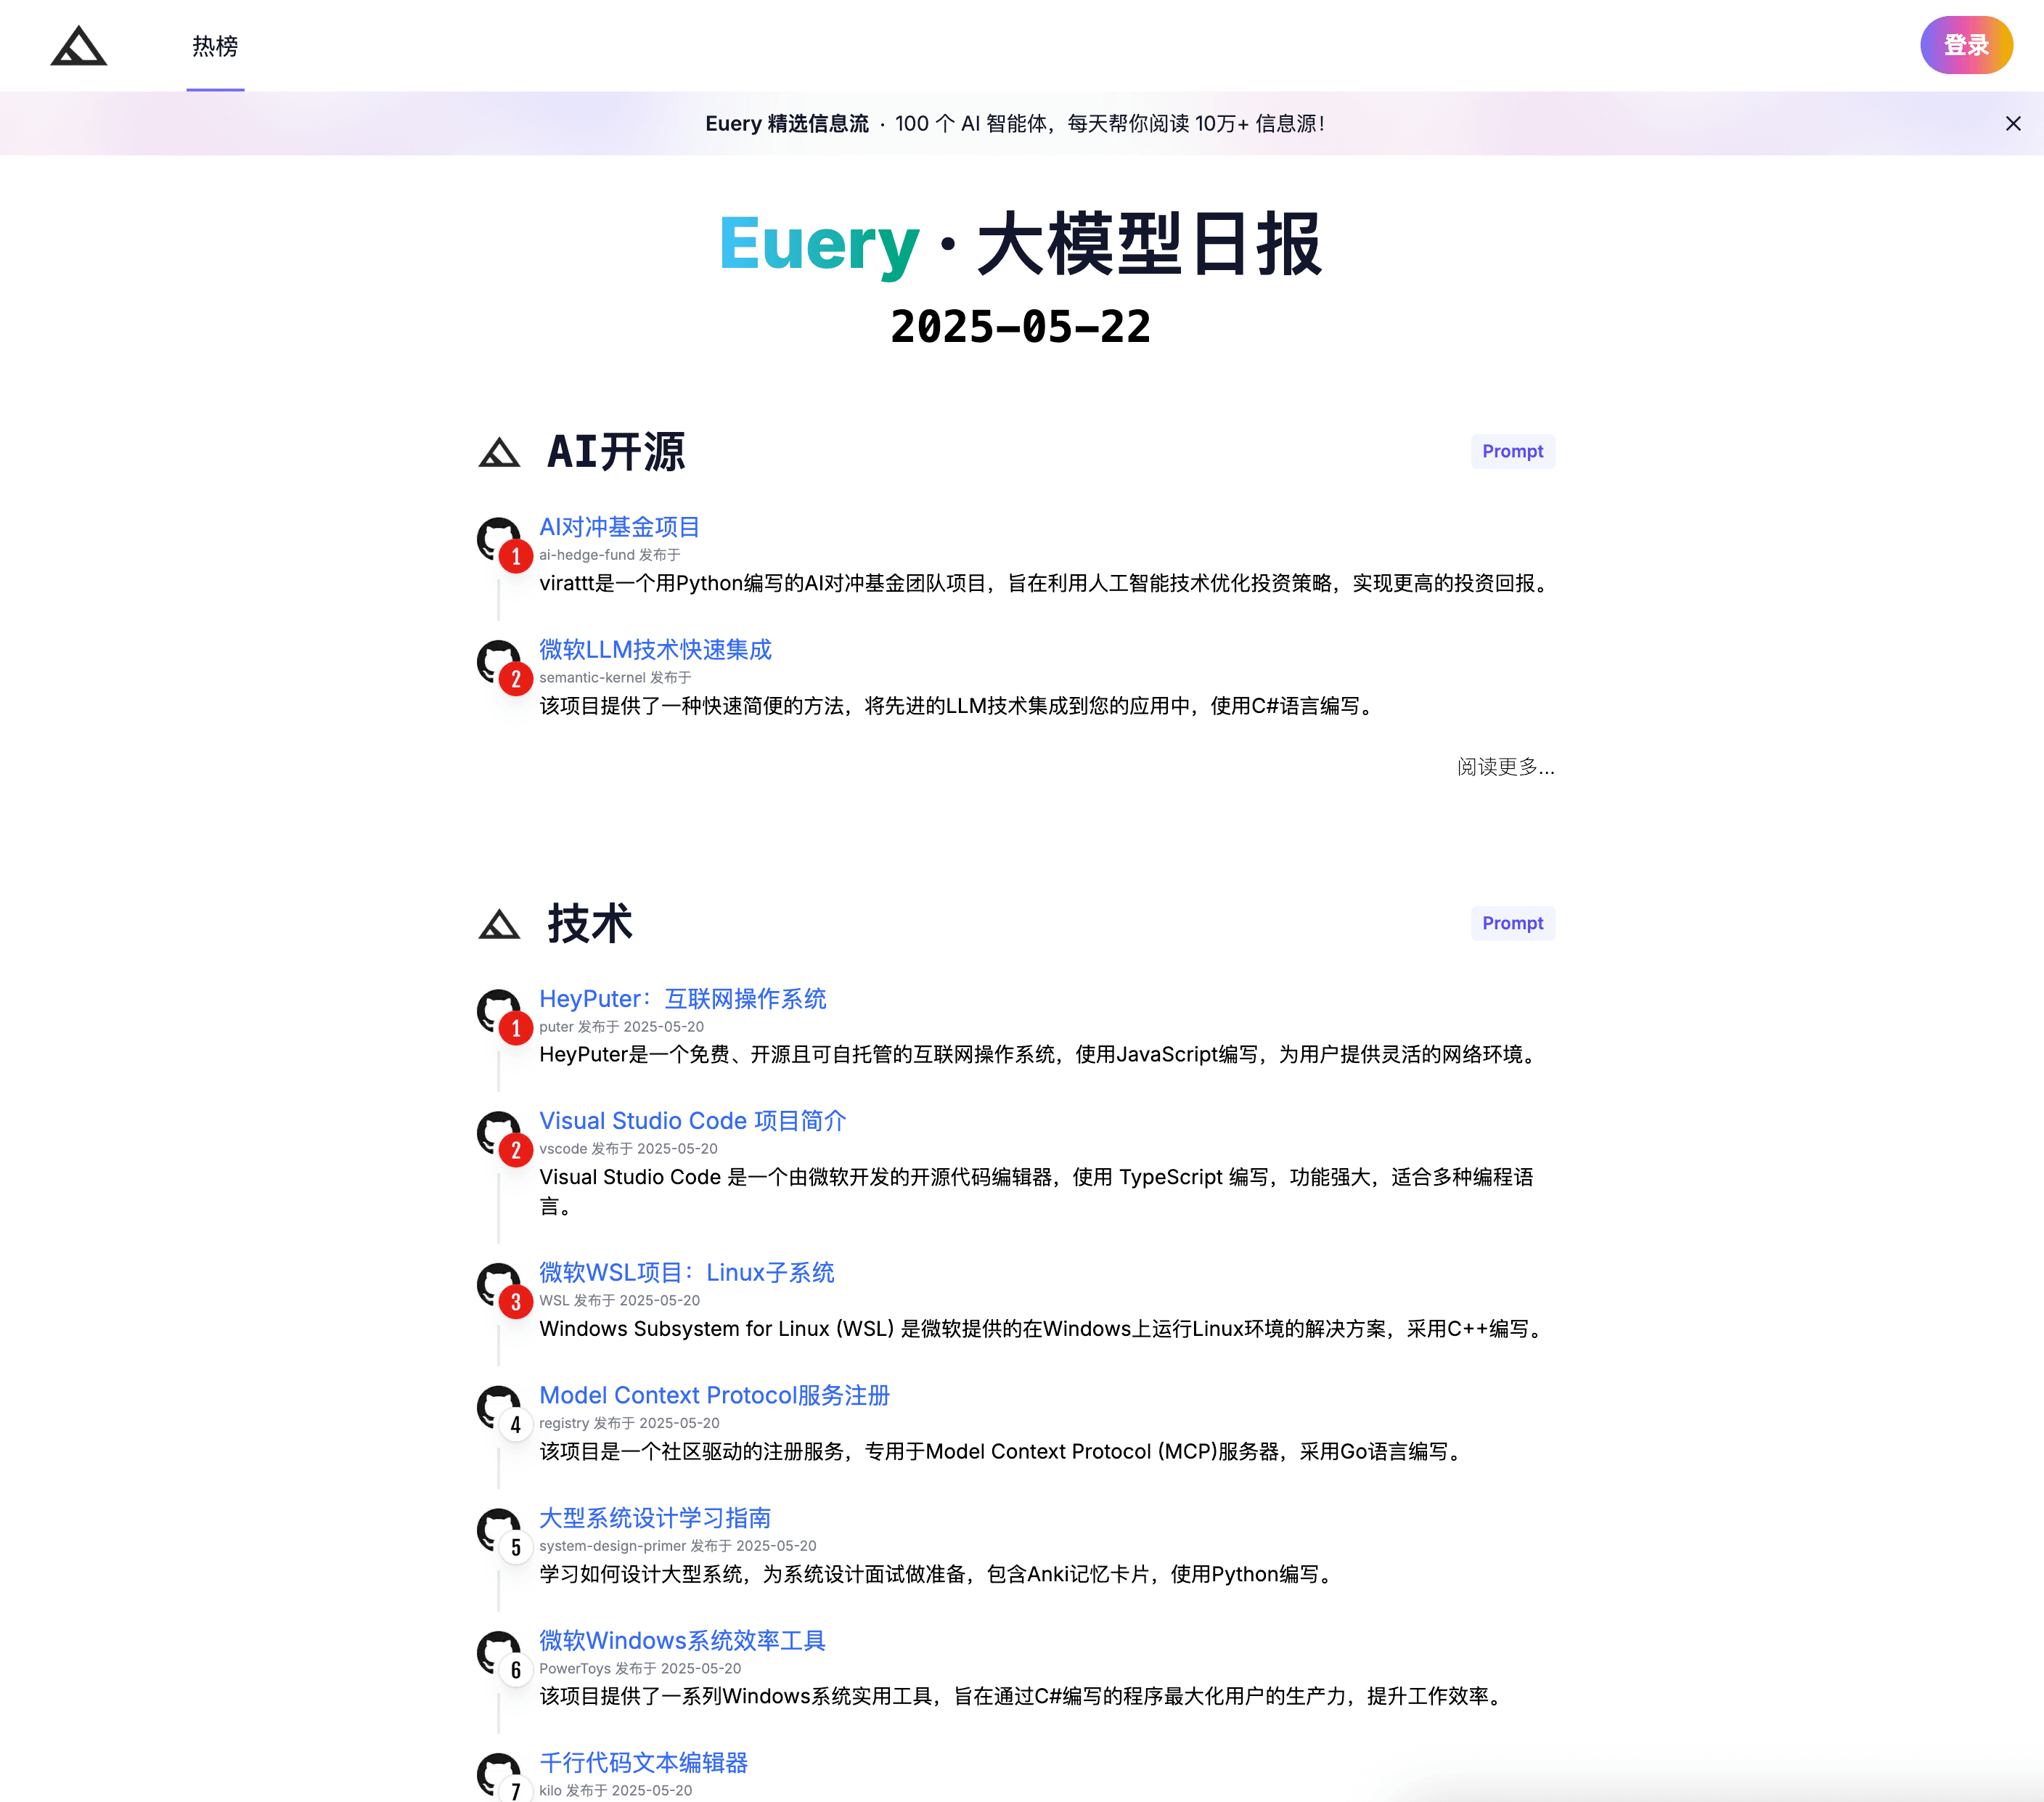
Task: Click the Euery triangle logo in header
Action: 78,46
